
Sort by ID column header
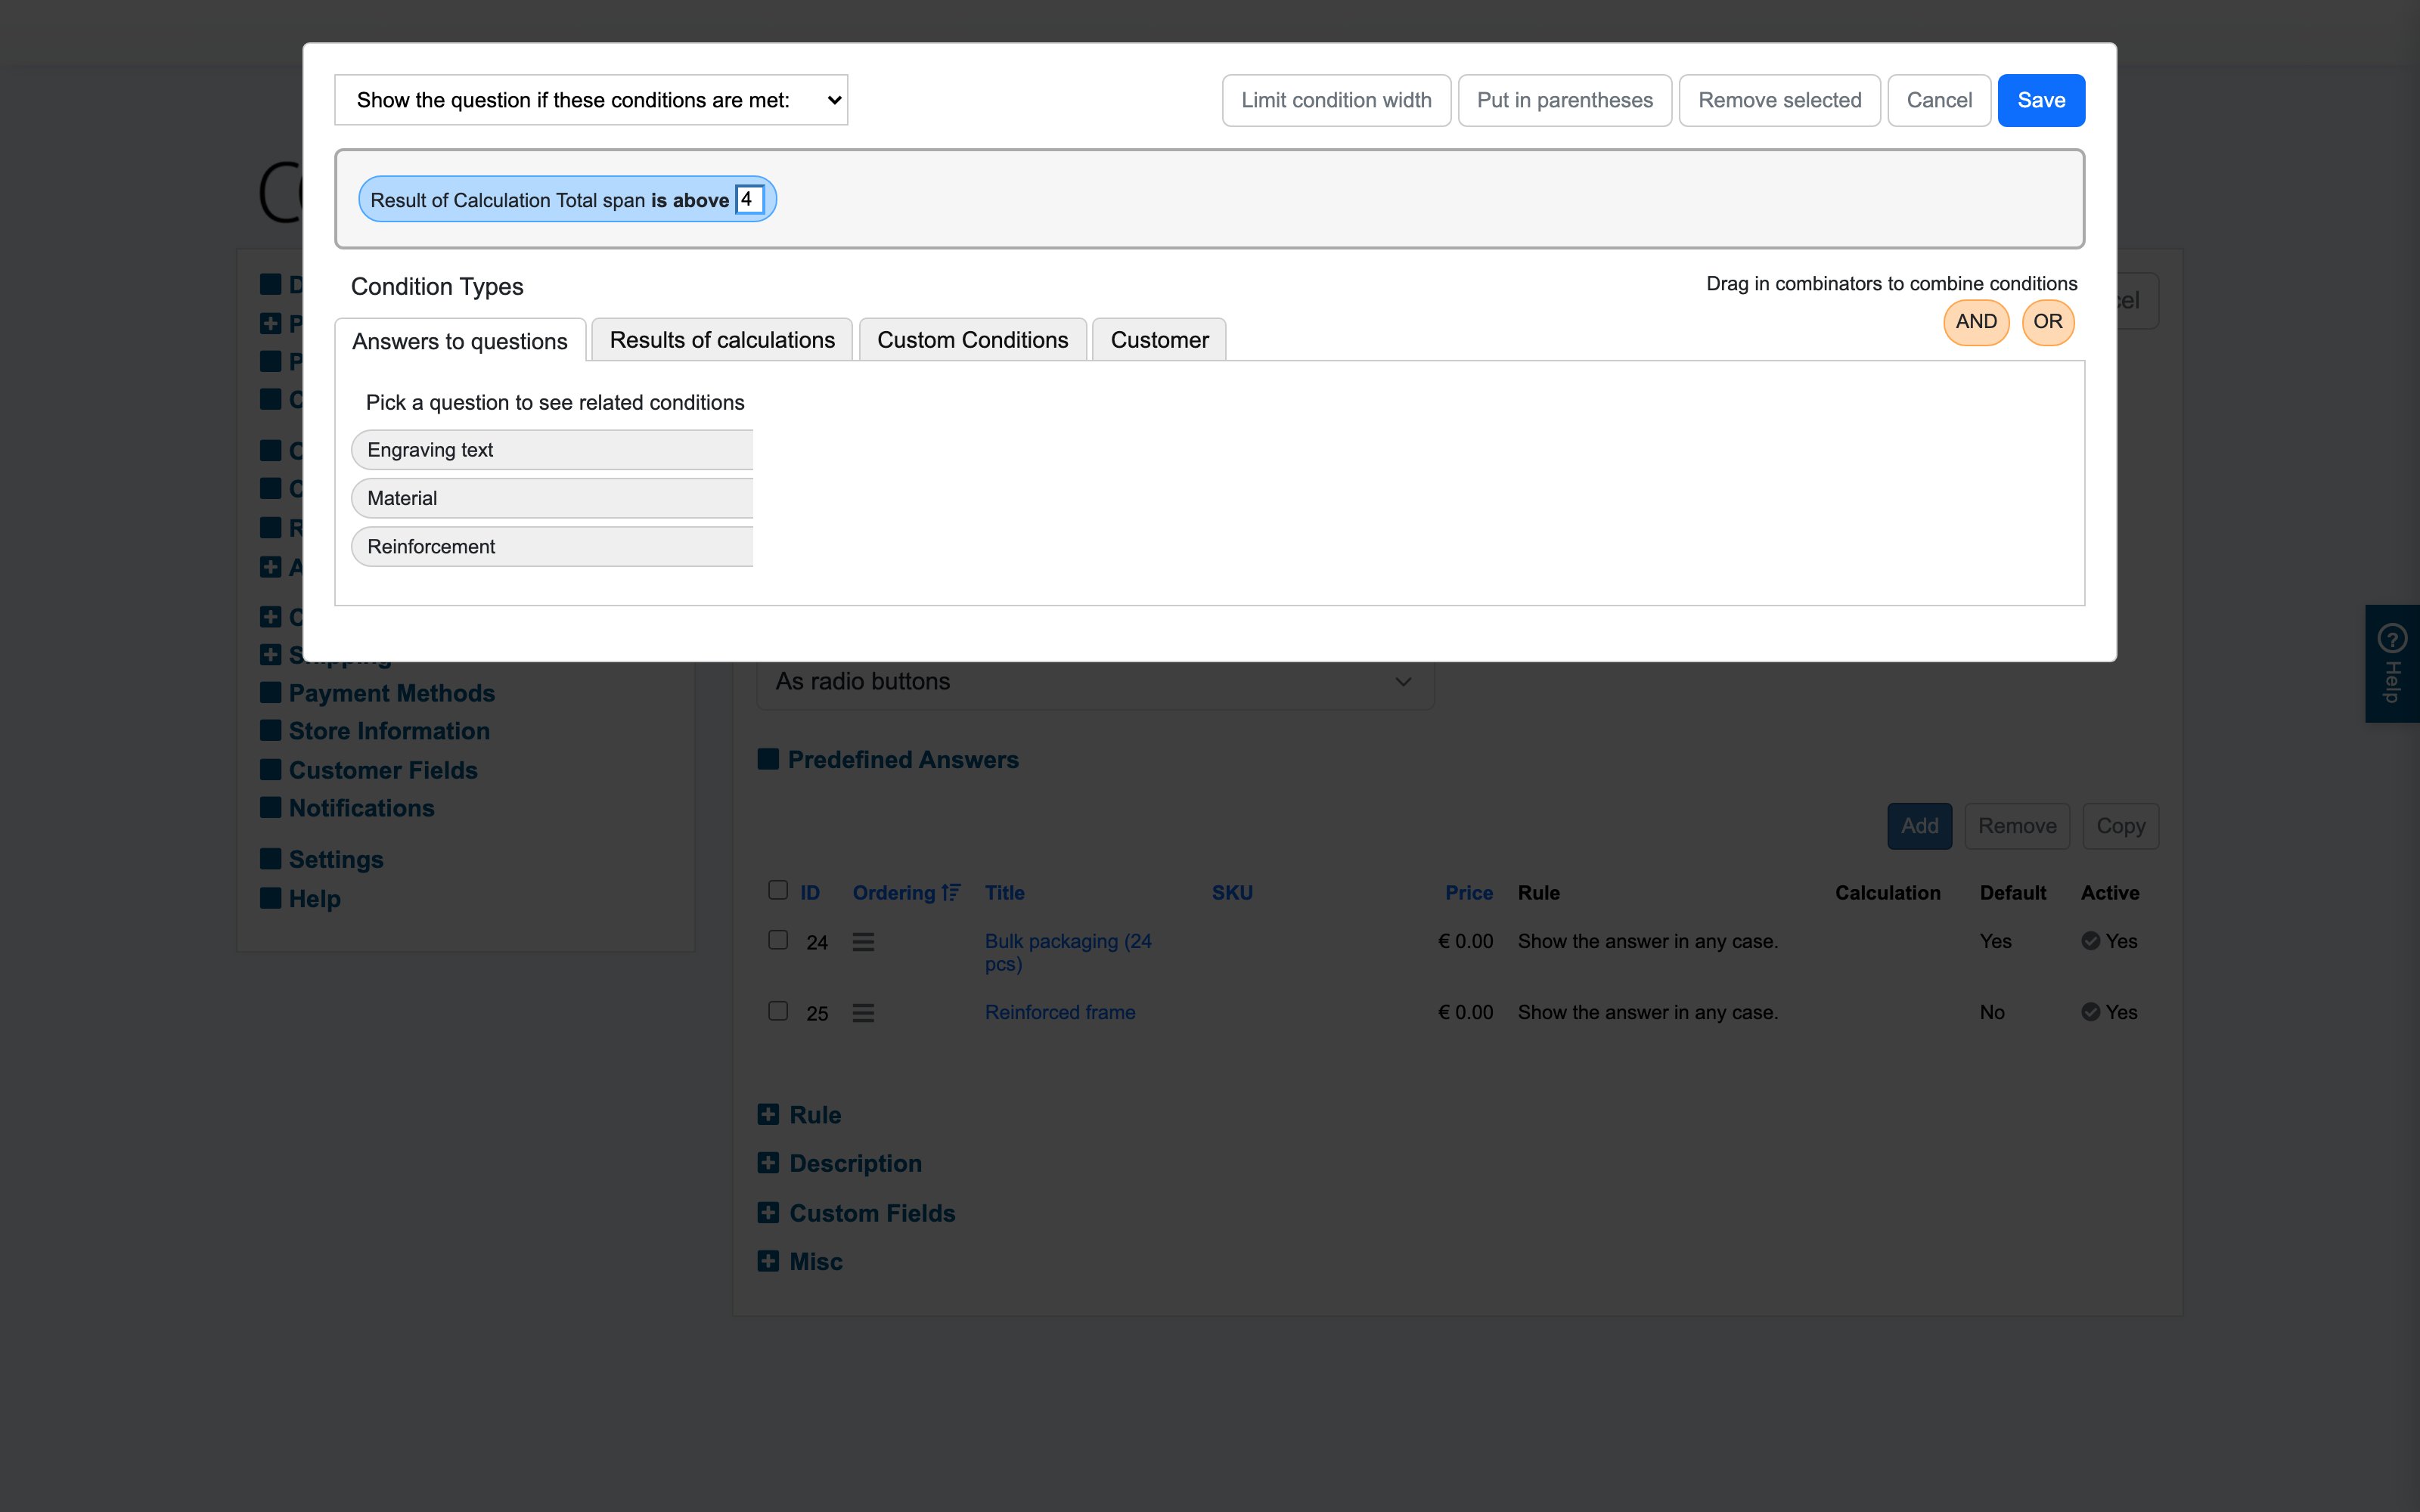[810, 893]
